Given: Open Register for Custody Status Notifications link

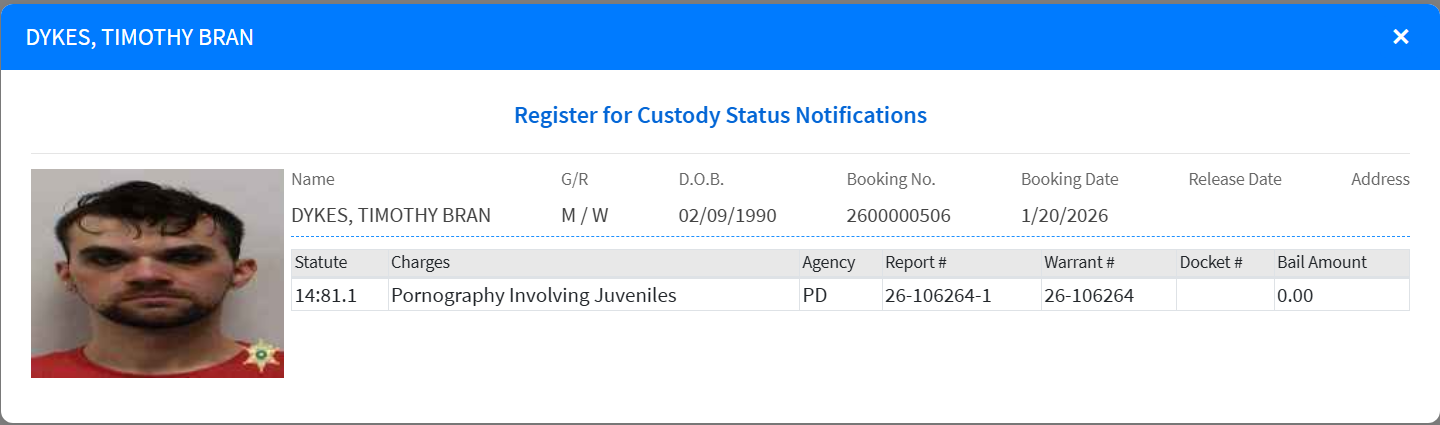Looking at the screenshot, I should click(x=720, y=115).
